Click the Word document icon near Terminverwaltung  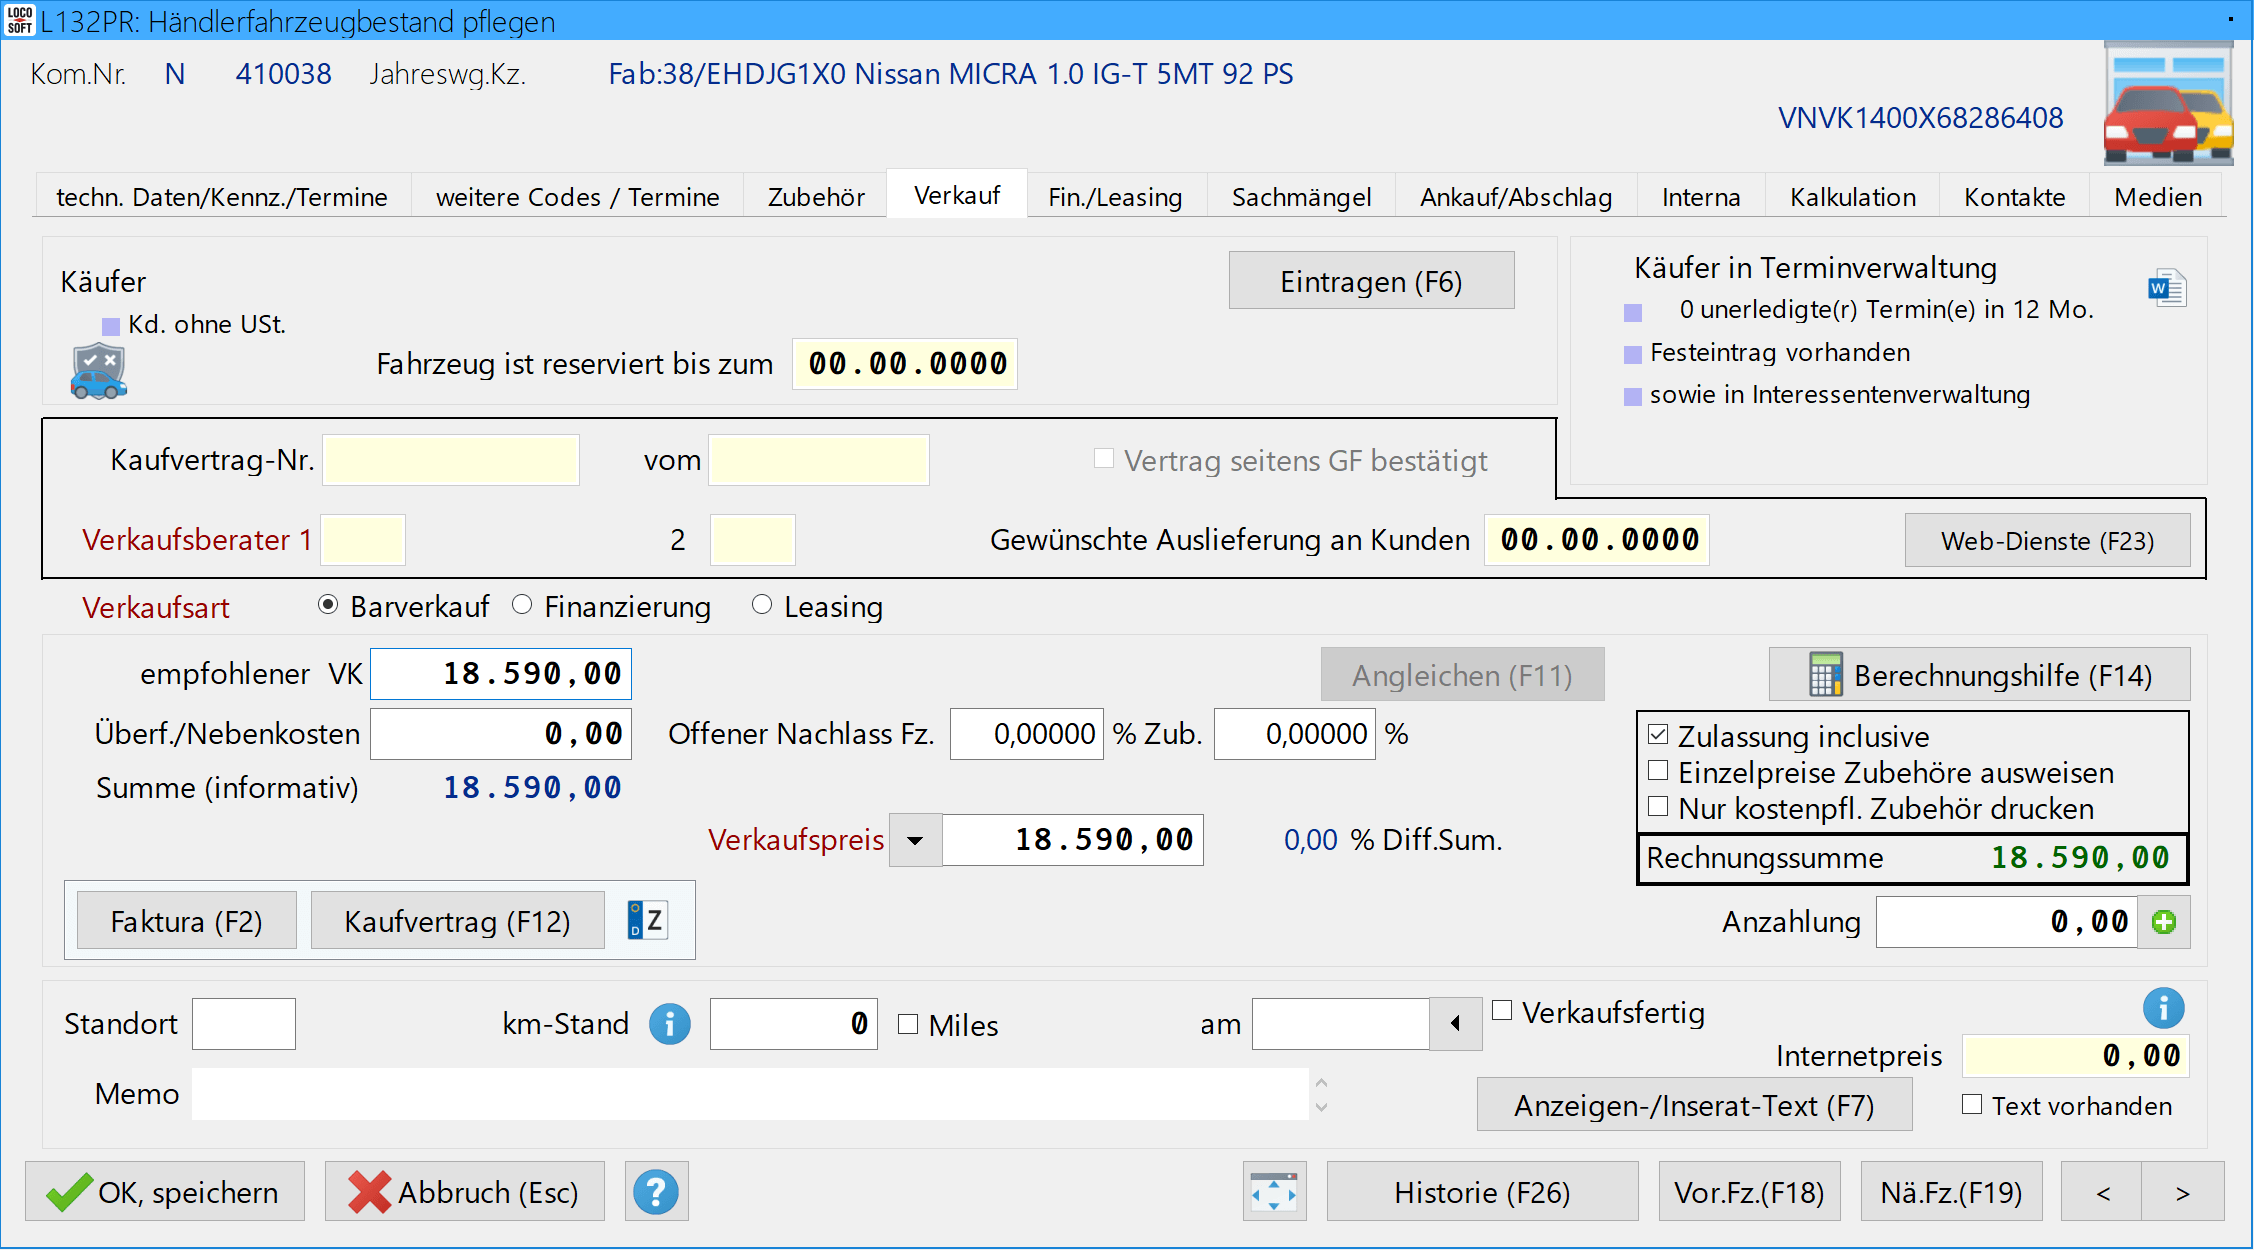pyautogui.click(x=2167, y=289)
